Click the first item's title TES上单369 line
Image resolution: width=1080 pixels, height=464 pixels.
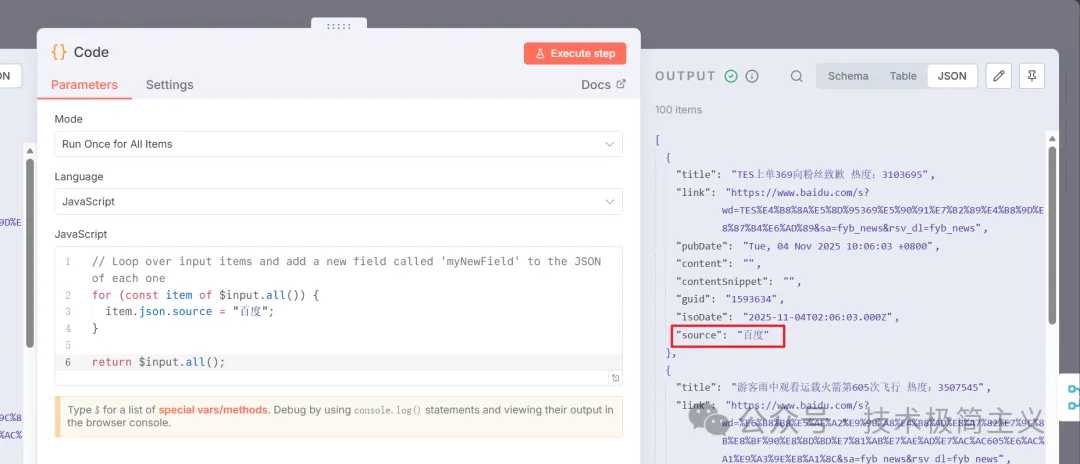[805, 174]
